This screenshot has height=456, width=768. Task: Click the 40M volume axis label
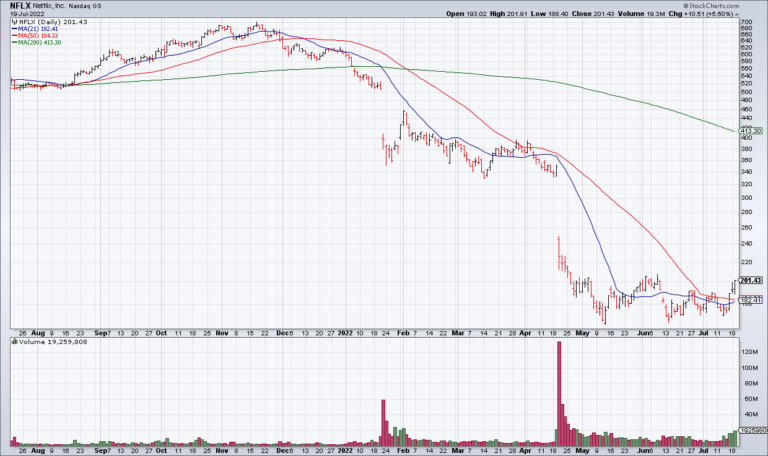point(749,414)
